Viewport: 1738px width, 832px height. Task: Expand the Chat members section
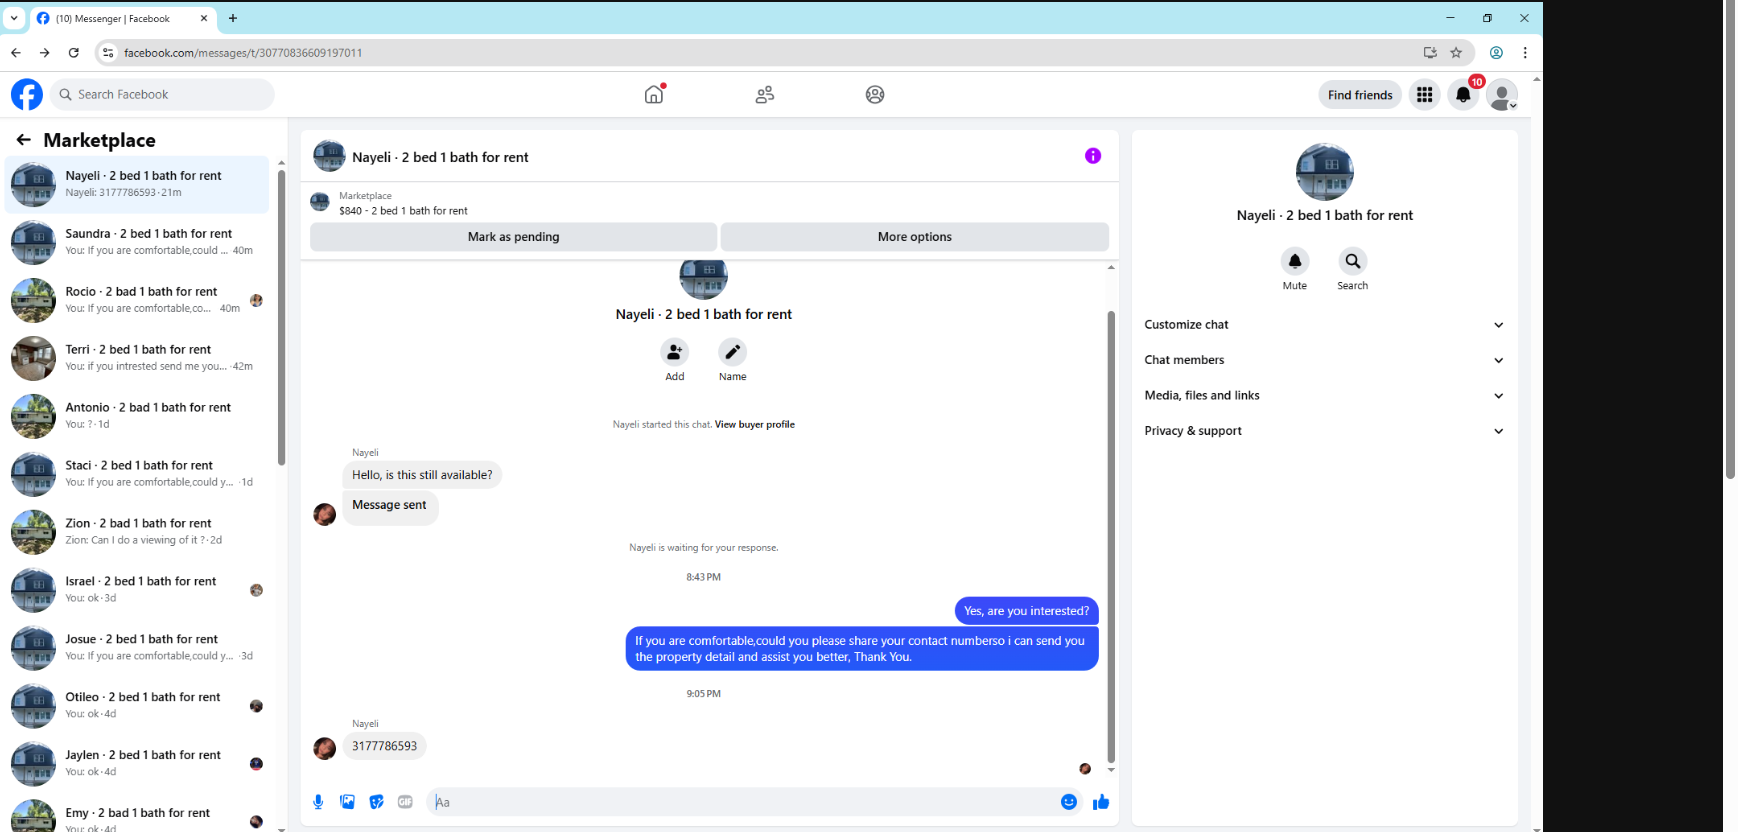click(1324, 360)
